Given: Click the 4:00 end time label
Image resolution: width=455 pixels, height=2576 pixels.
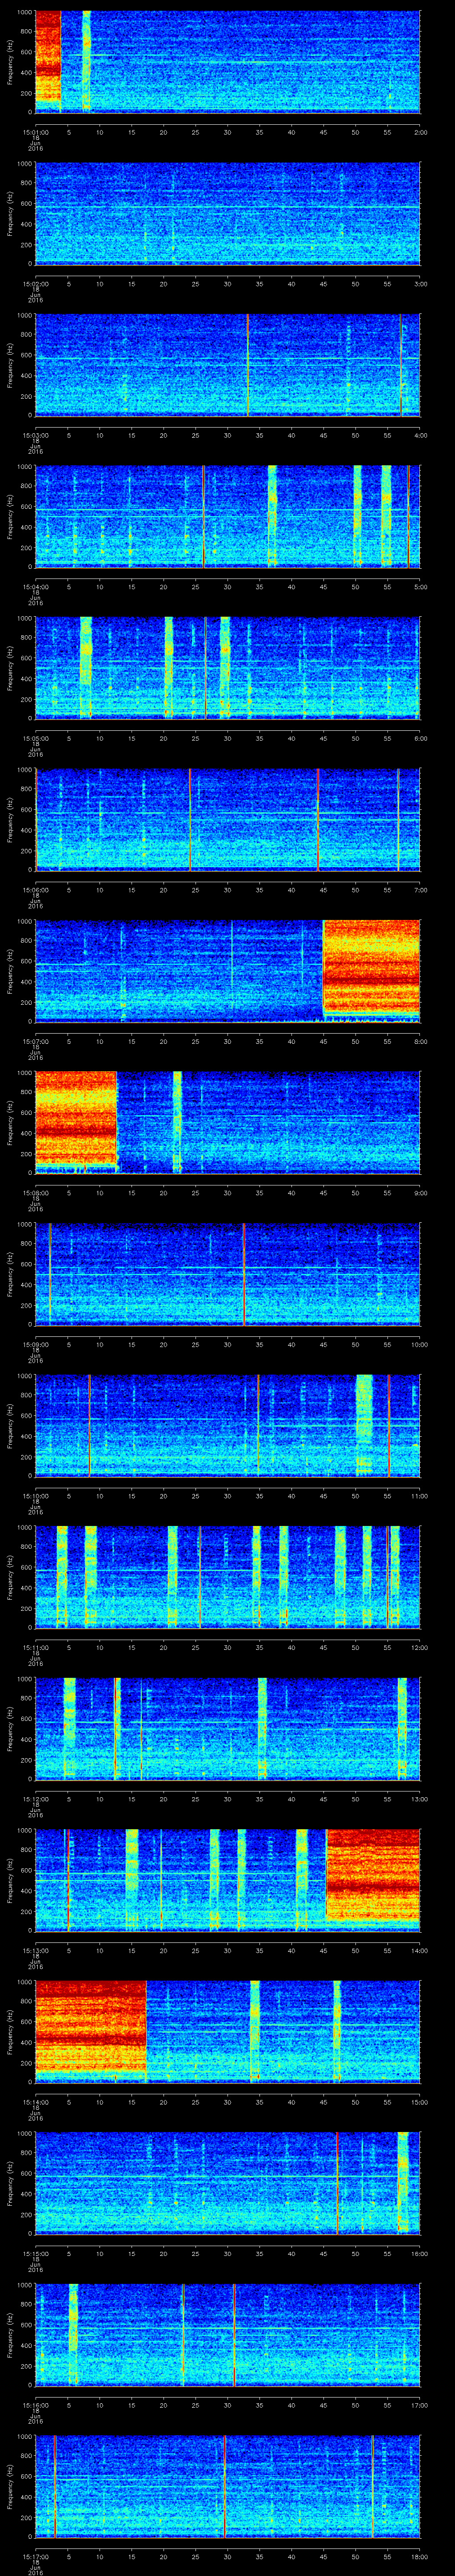Looking at the screenshot, I should (420, 434).
